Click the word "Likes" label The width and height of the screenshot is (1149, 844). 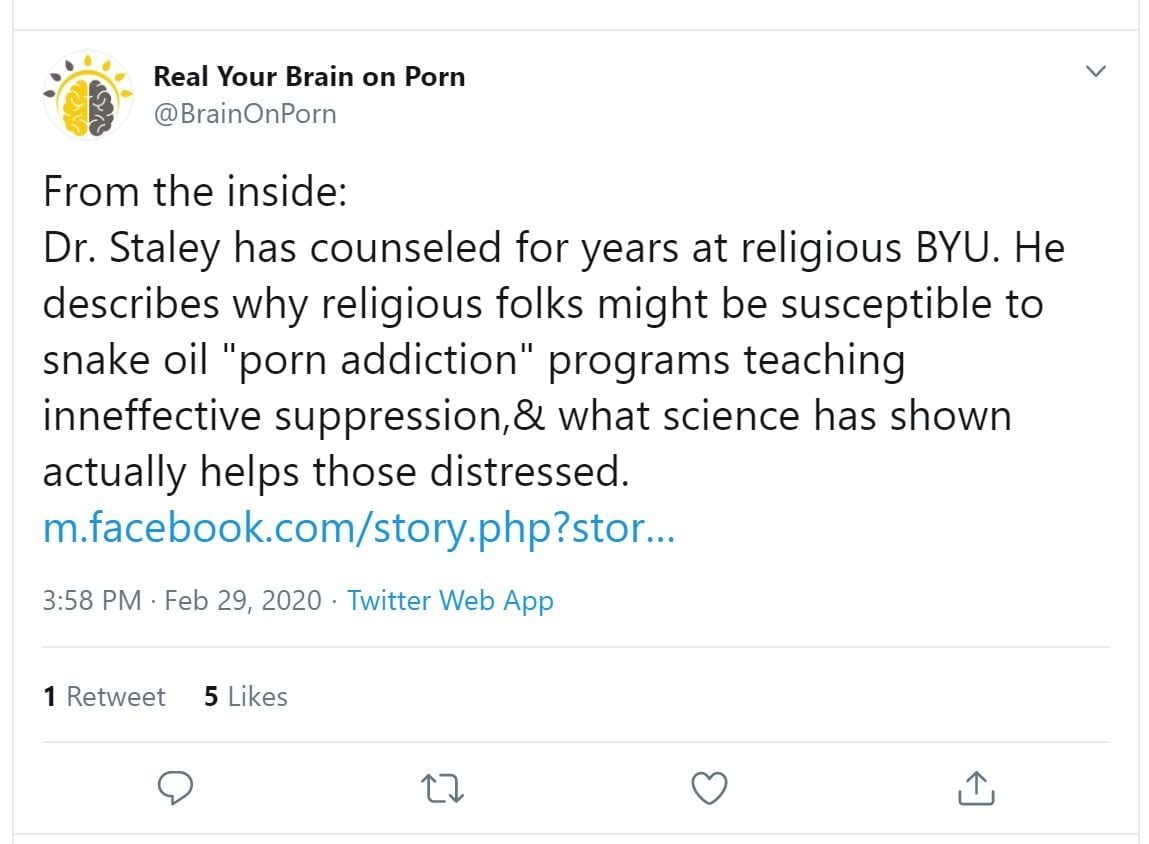coord(257,697)
